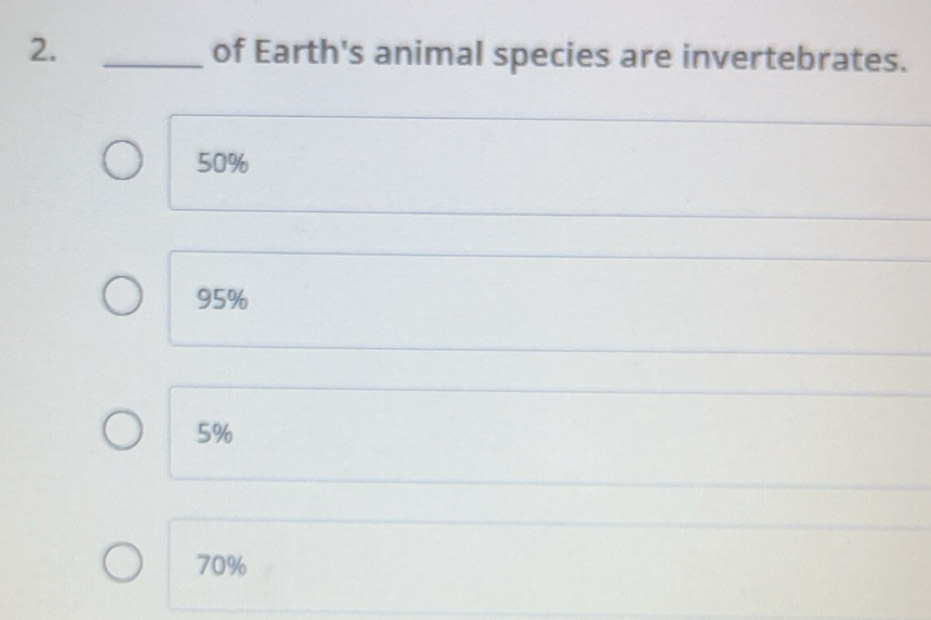Viewport: 931px width, 620px height.
Task: Click the first answer choice row
Action: pyautogui.click(x=450, y=161)
